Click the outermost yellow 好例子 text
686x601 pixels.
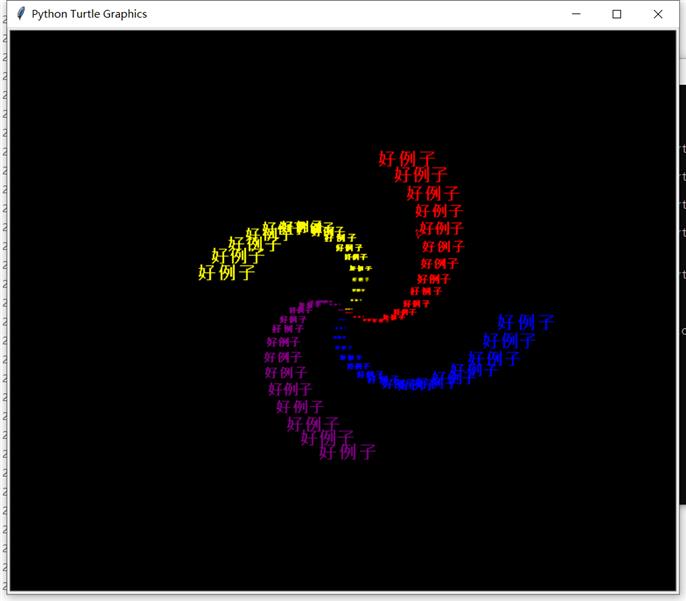[227, 272]
